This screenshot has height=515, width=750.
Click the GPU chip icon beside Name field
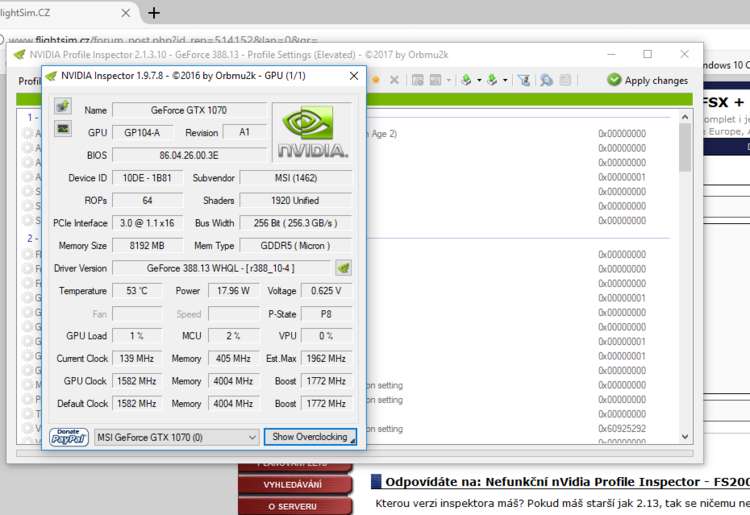click(x=63, y=106)
